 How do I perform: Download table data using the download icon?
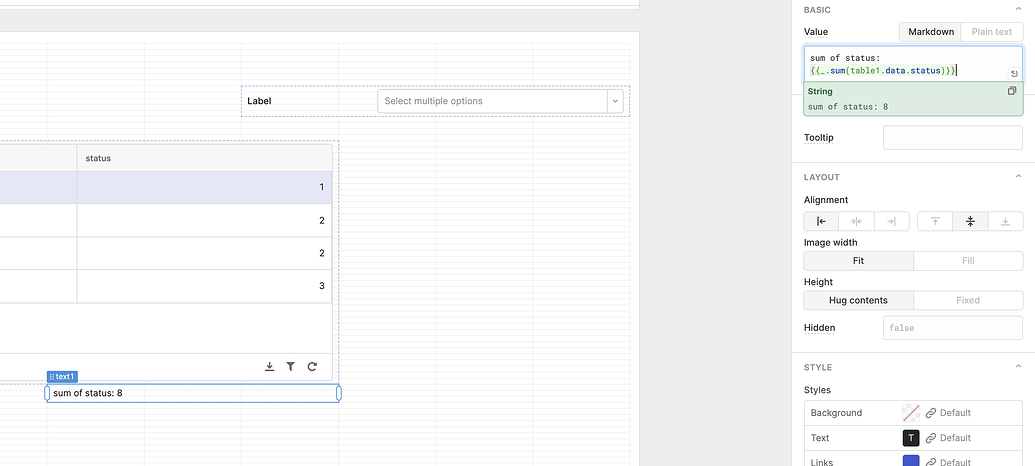point(269,367)
